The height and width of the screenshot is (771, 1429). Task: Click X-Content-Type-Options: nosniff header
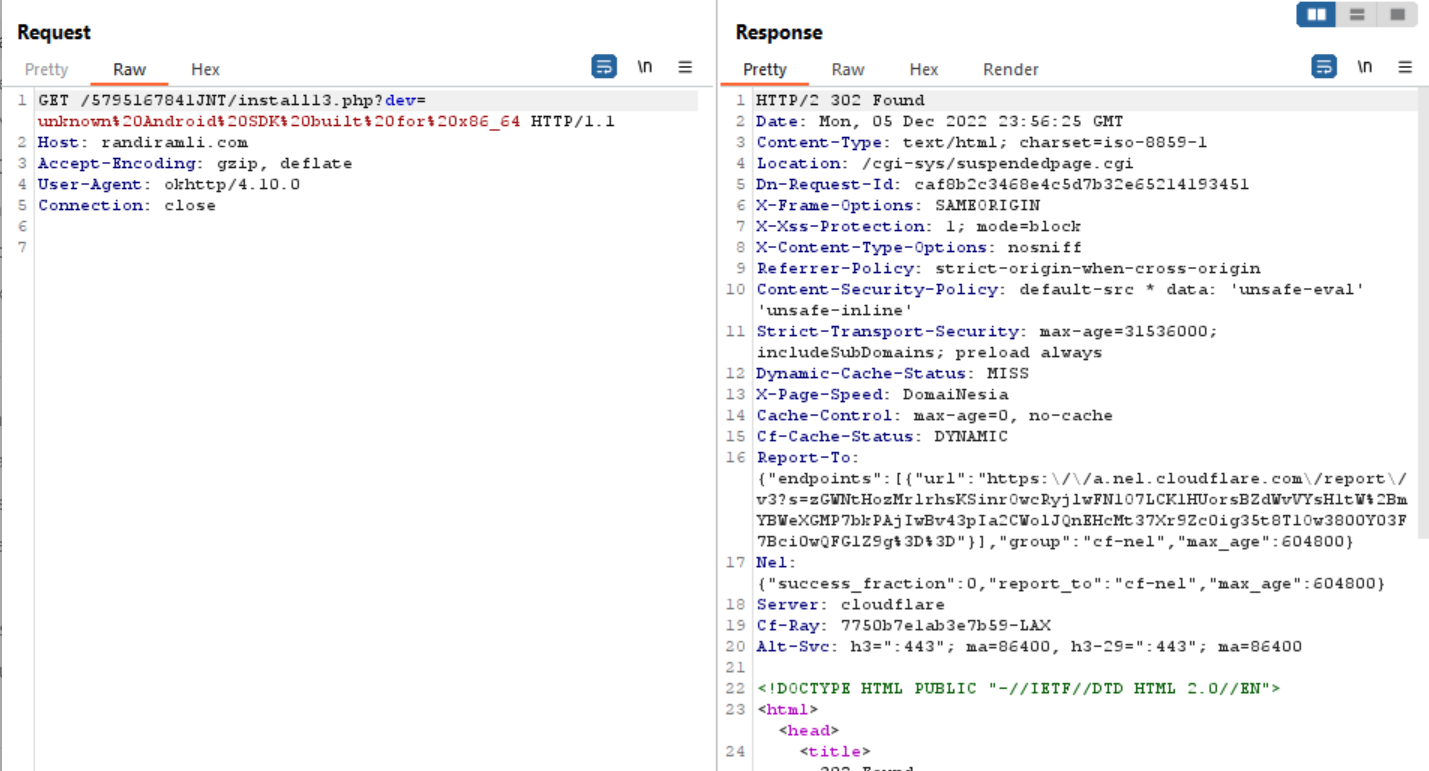click(919, 247)
